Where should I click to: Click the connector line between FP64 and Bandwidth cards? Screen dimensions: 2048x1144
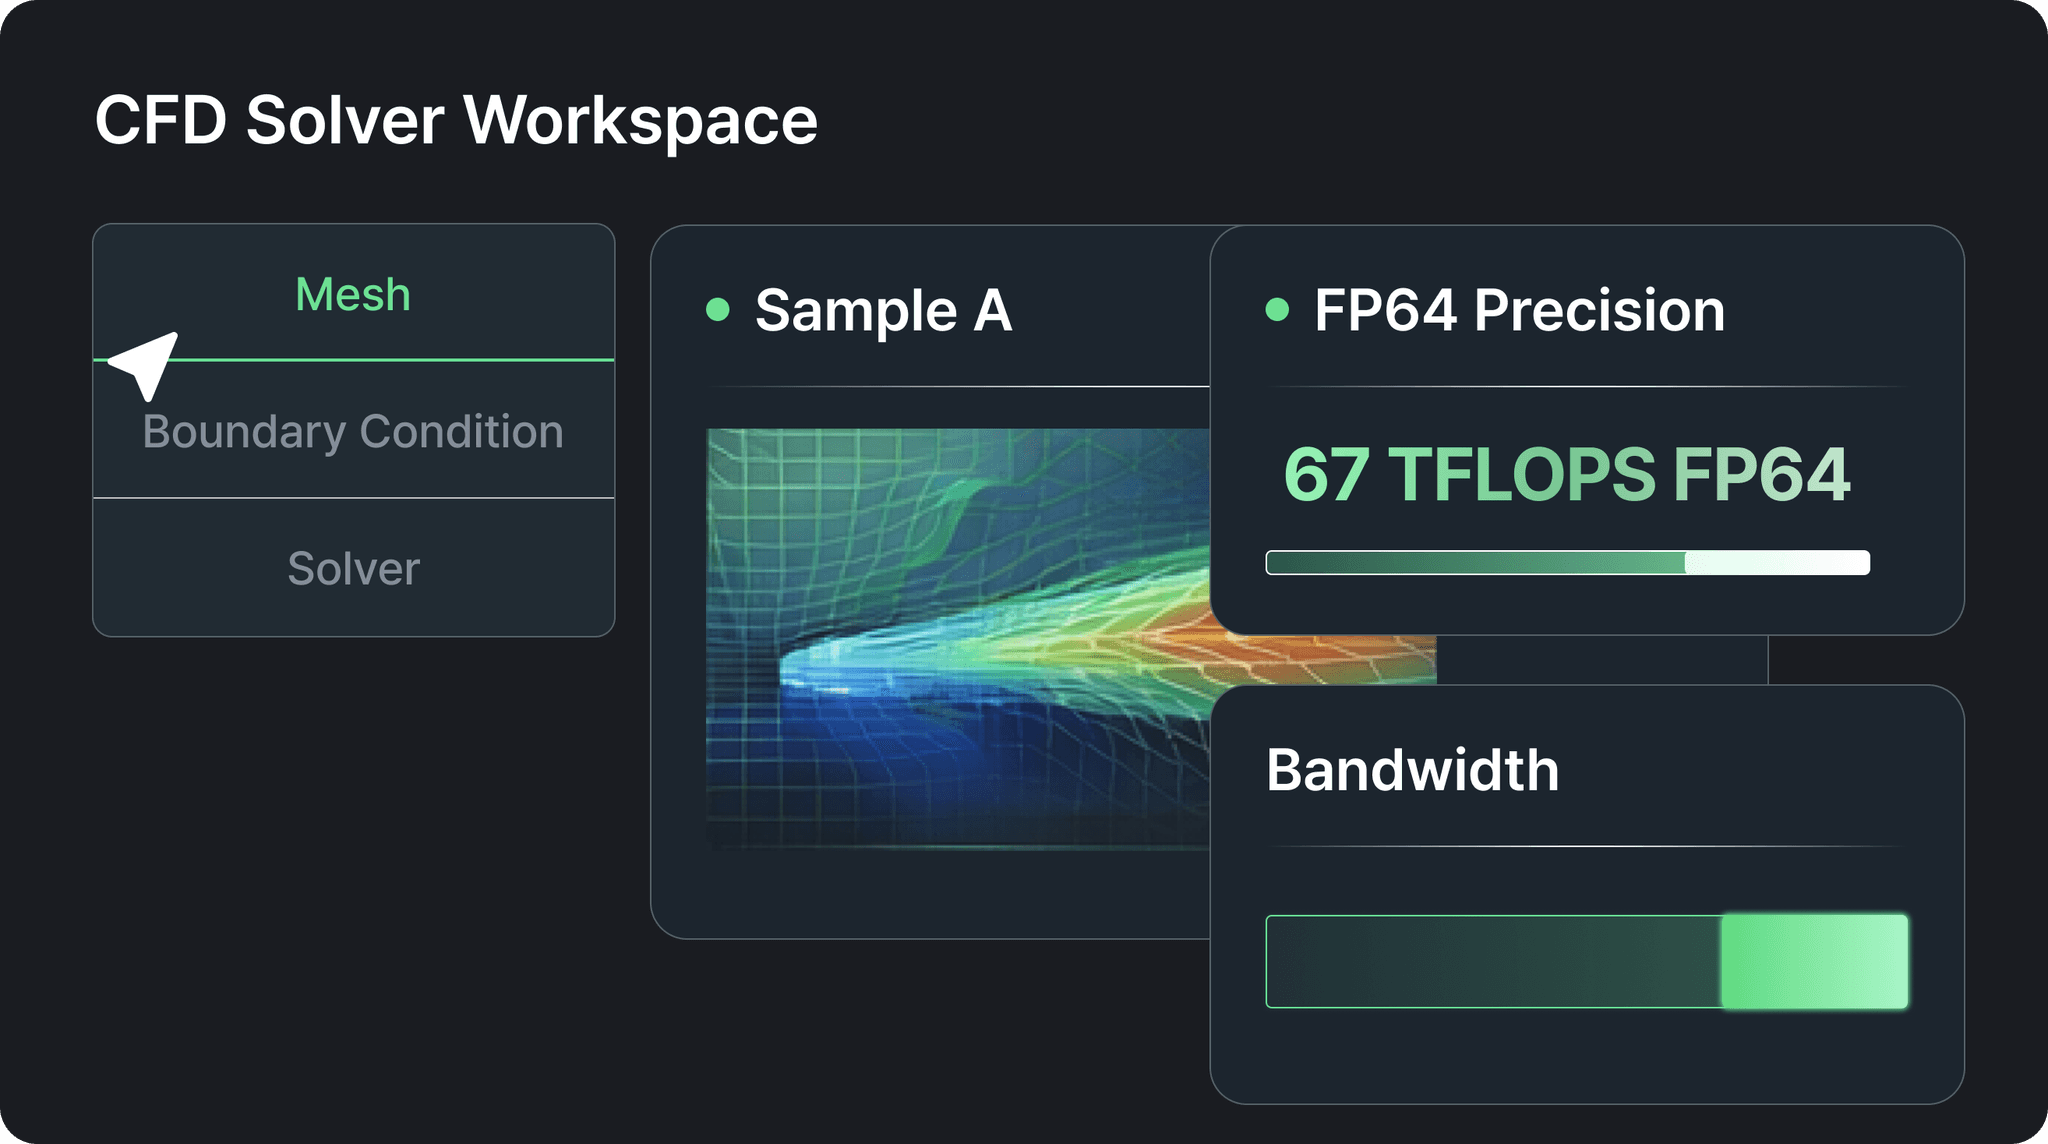[x=1767, y=660]
